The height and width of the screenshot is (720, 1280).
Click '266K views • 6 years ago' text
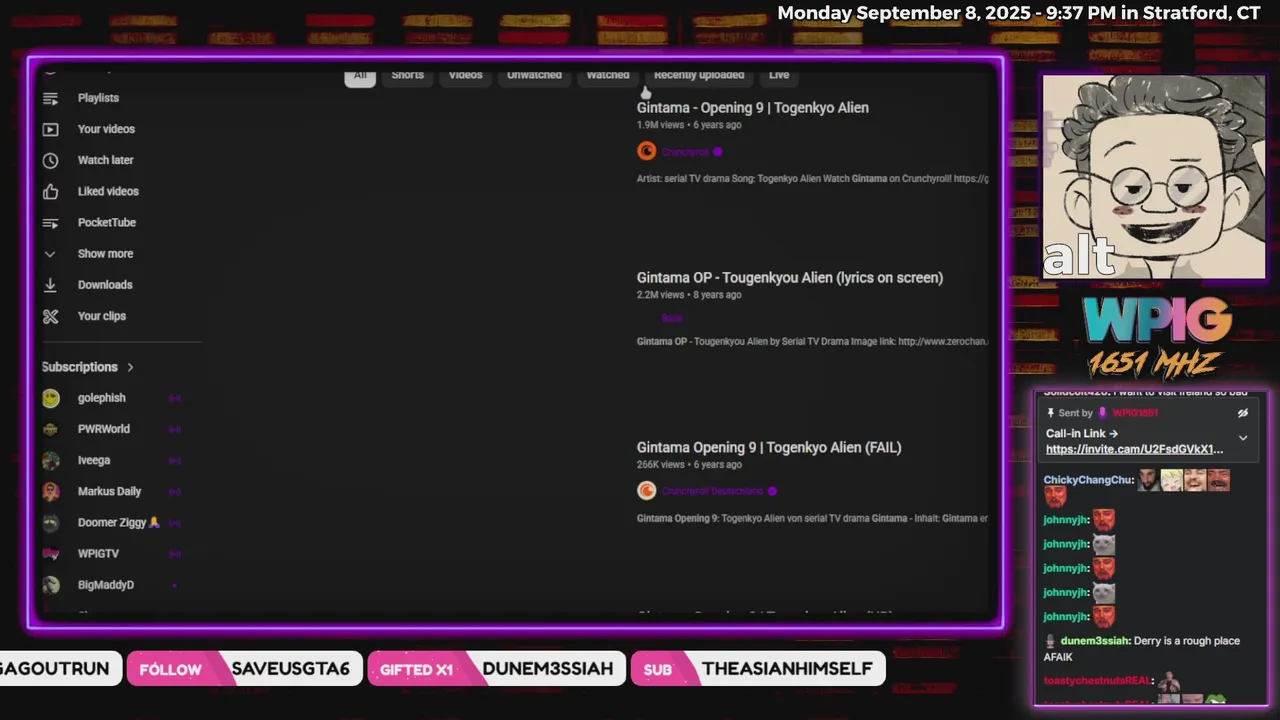[x=689, y=465]
